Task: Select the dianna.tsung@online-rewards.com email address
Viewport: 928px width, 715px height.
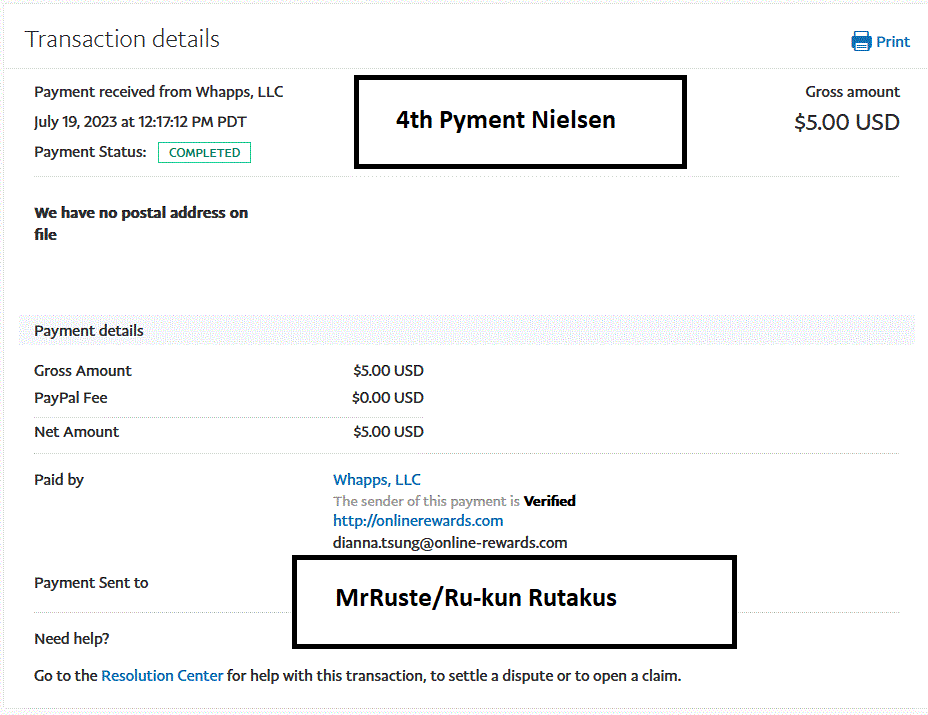Action: pos(450,543)
